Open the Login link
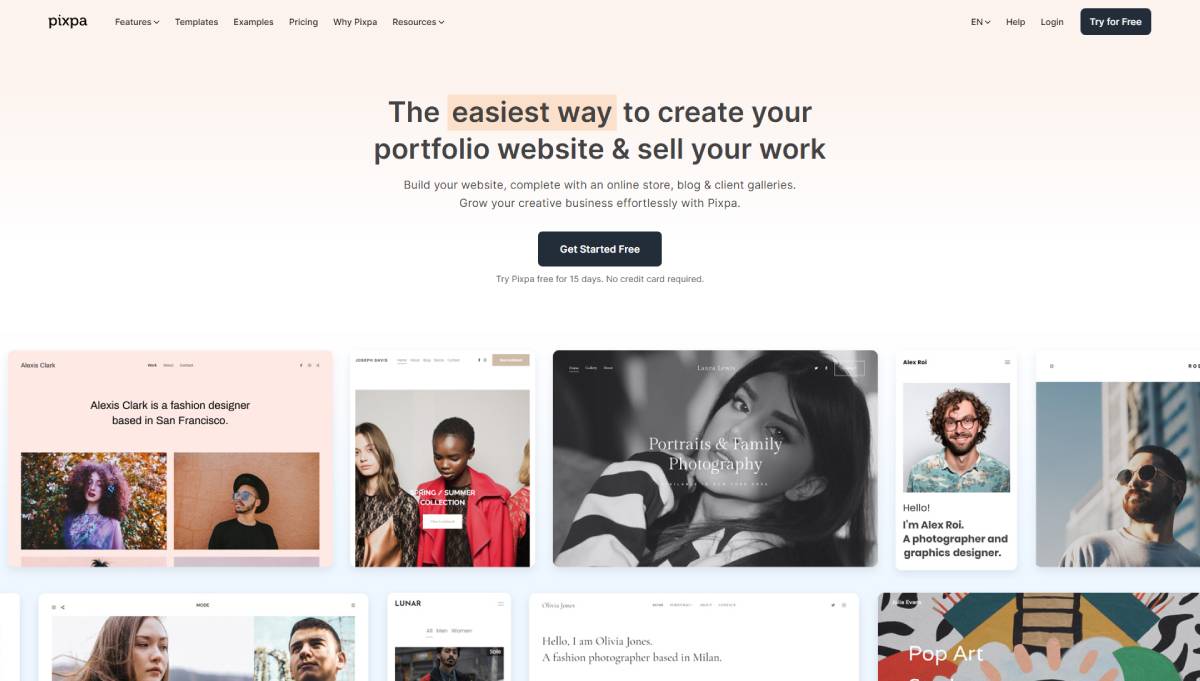This screenshot has width=1200, height=681. click(x=1052, y=22)
